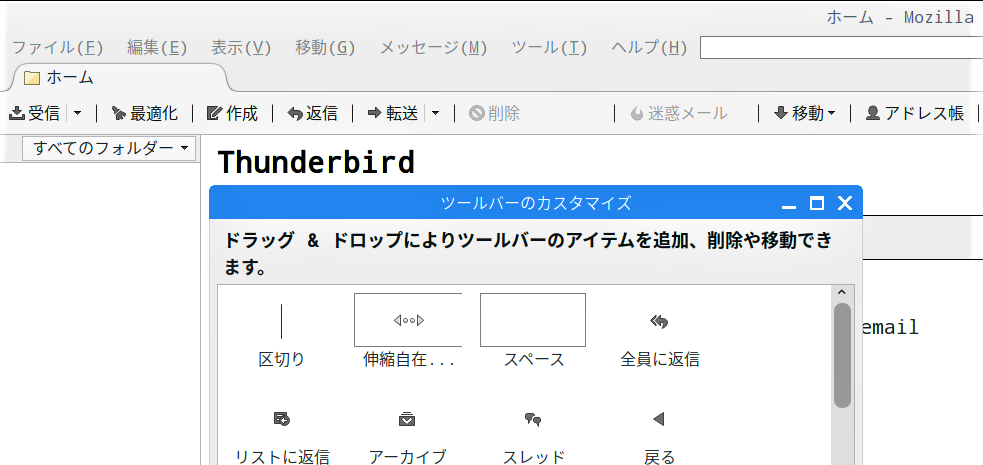Image resolution: width=983 pixels, height=465 pixels.
Task: Expand the 受信 dropdown arrow
Action: [x=77, y=113]
